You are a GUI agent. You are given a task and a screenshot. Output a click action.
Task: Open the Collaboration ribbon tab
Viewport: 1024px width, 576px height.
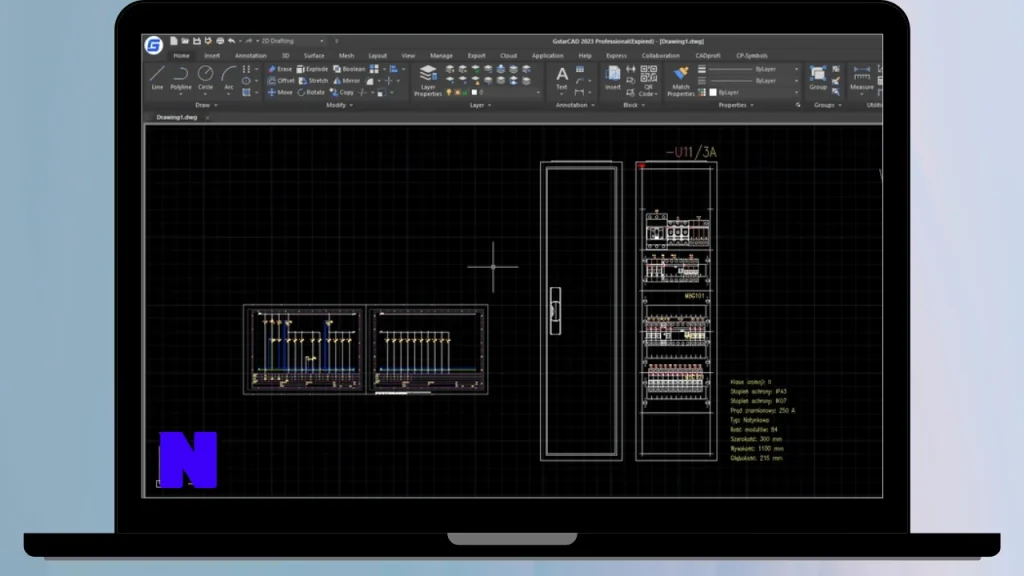click(660, 56)
